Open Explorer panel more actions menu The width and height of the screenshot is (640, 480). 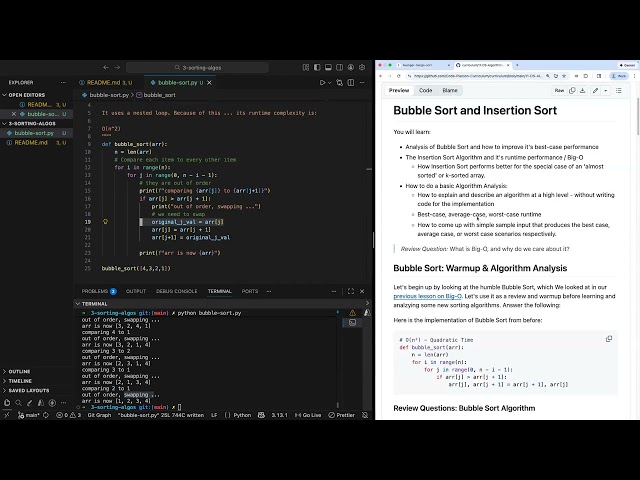click(63, 82)
